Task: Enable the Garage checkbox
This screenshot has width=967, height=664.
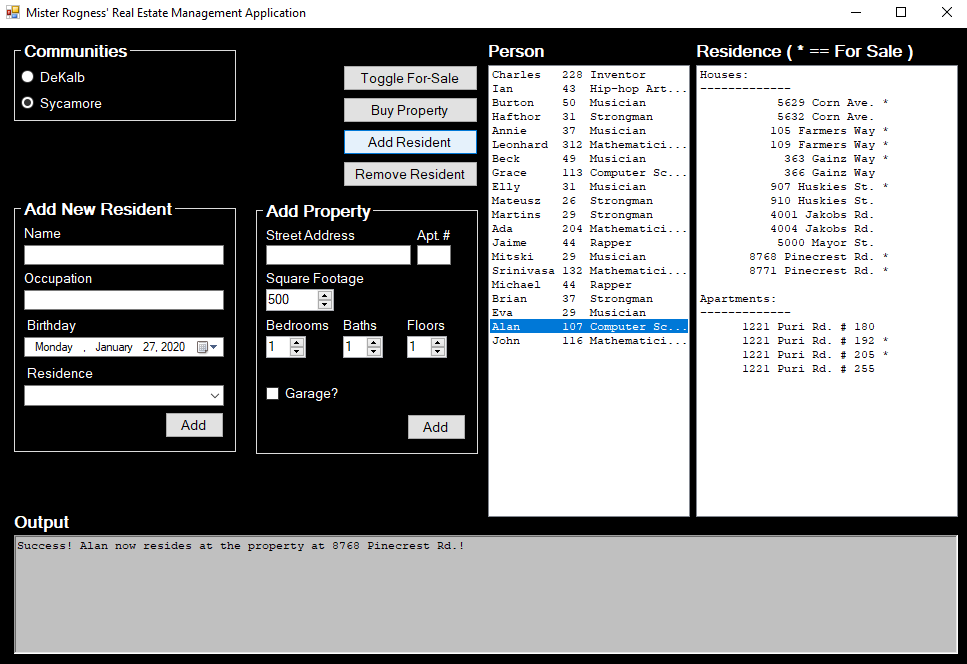Action: coord(273,394)
